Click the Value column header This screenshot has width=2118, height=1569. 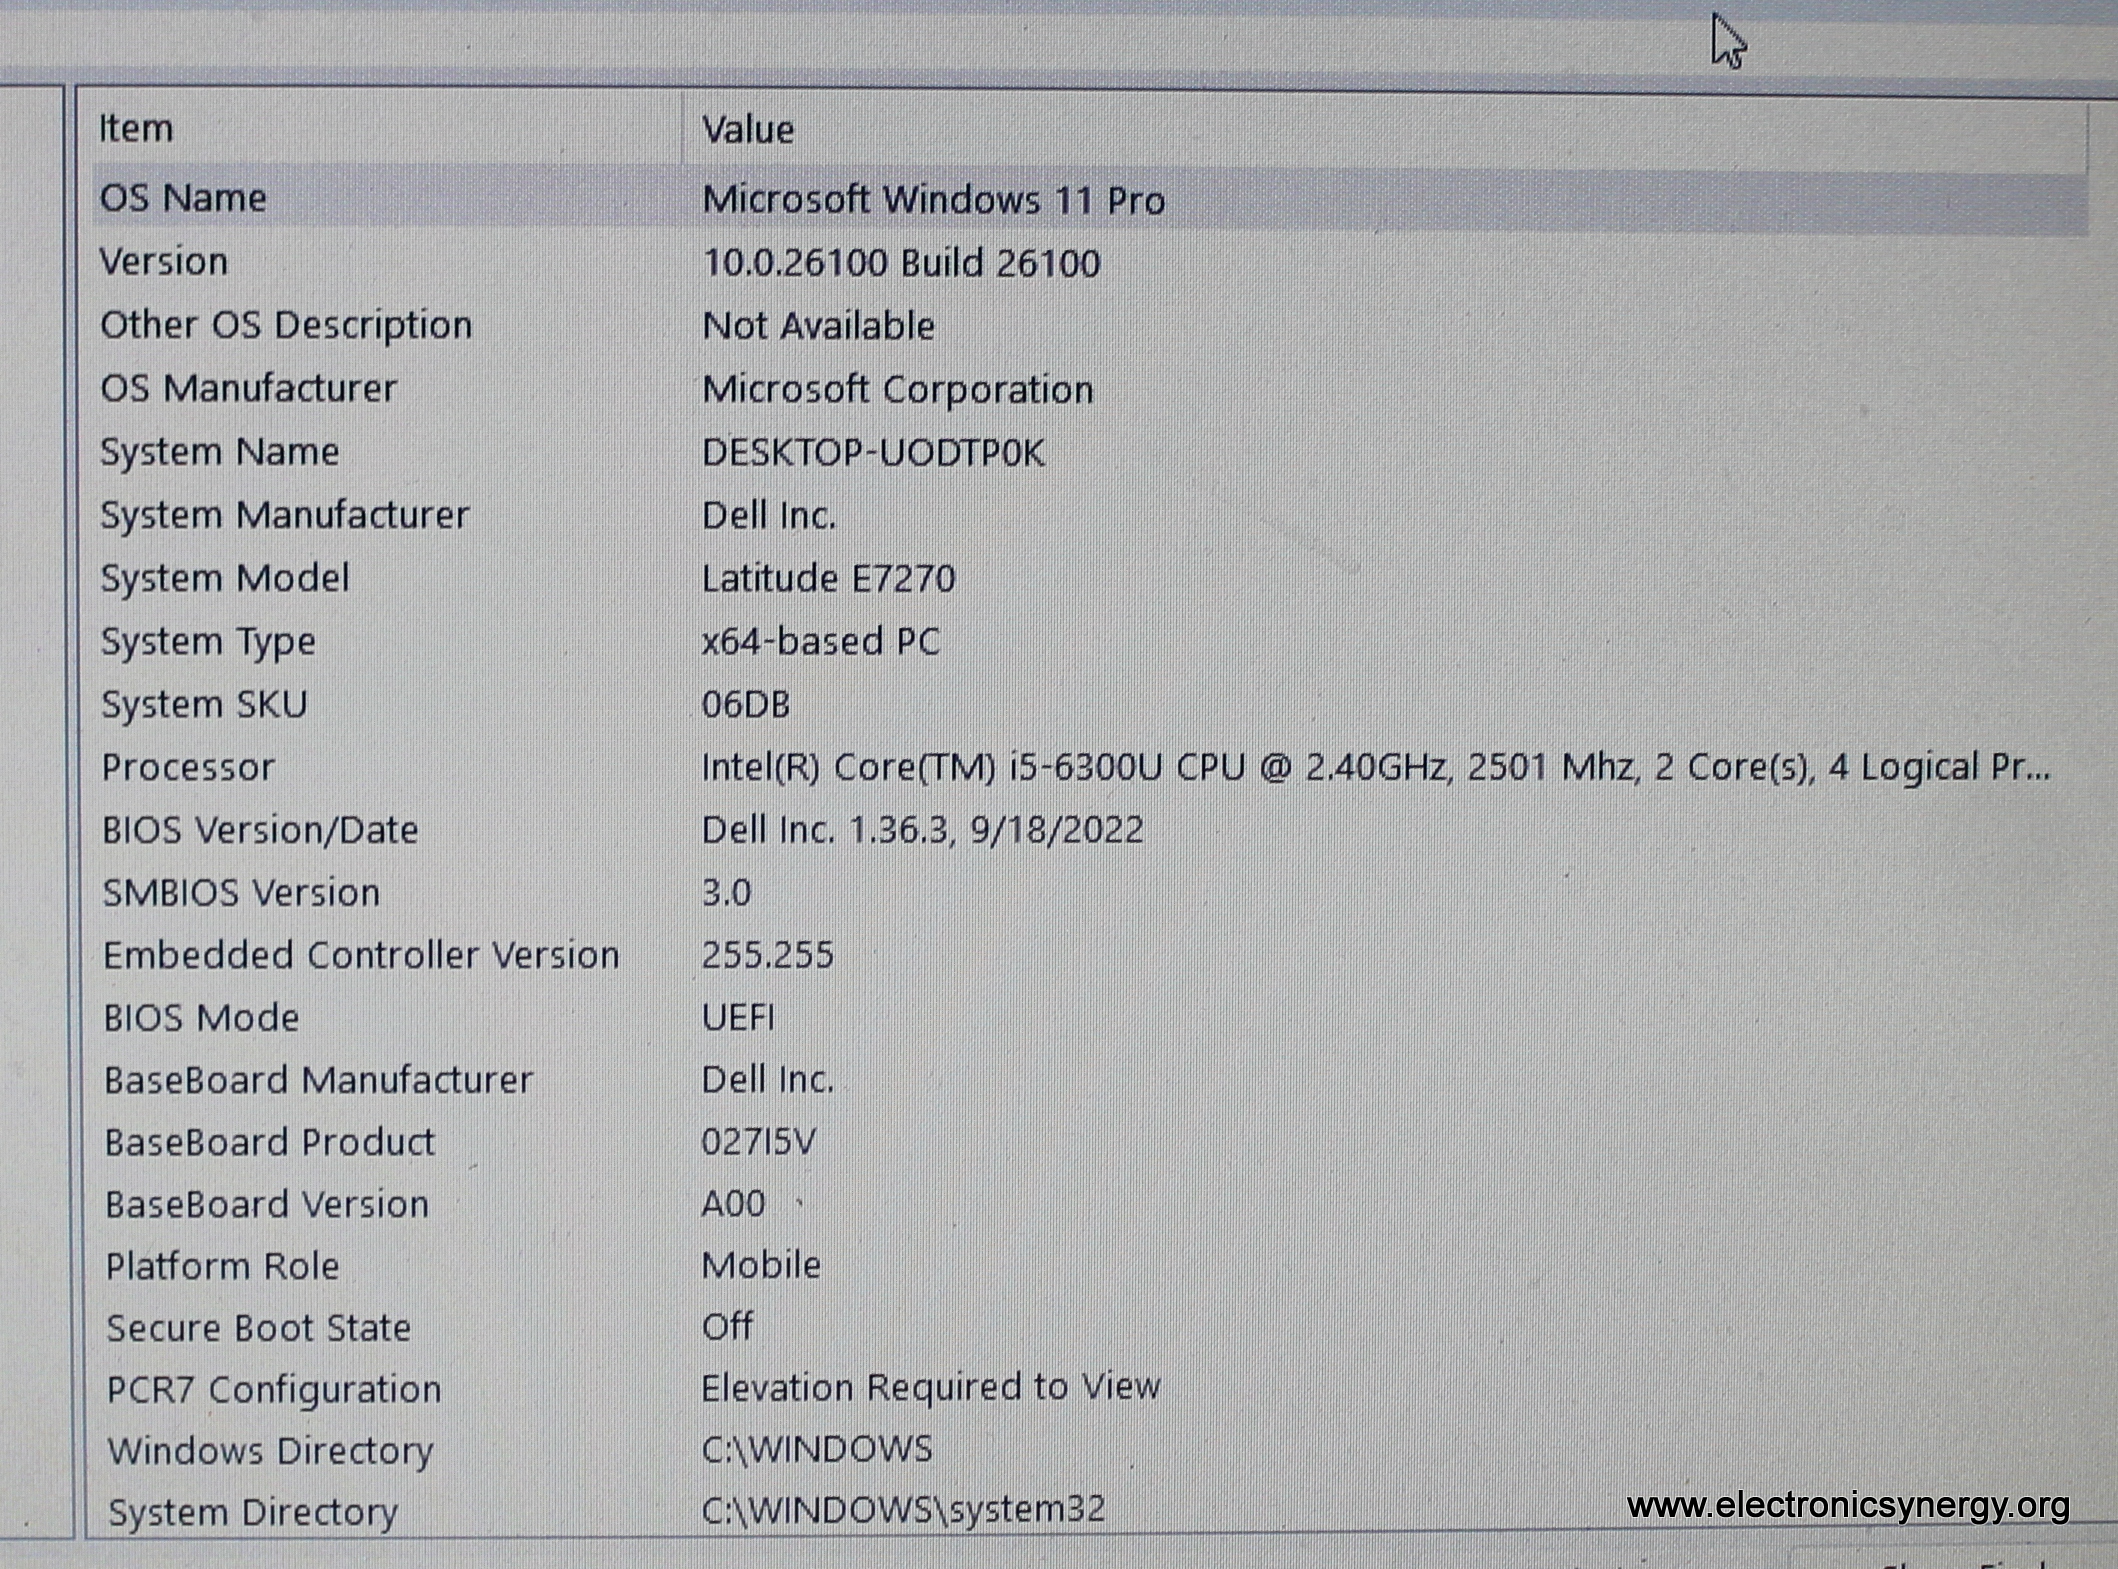pyautogui.click(x=748, y=130)
